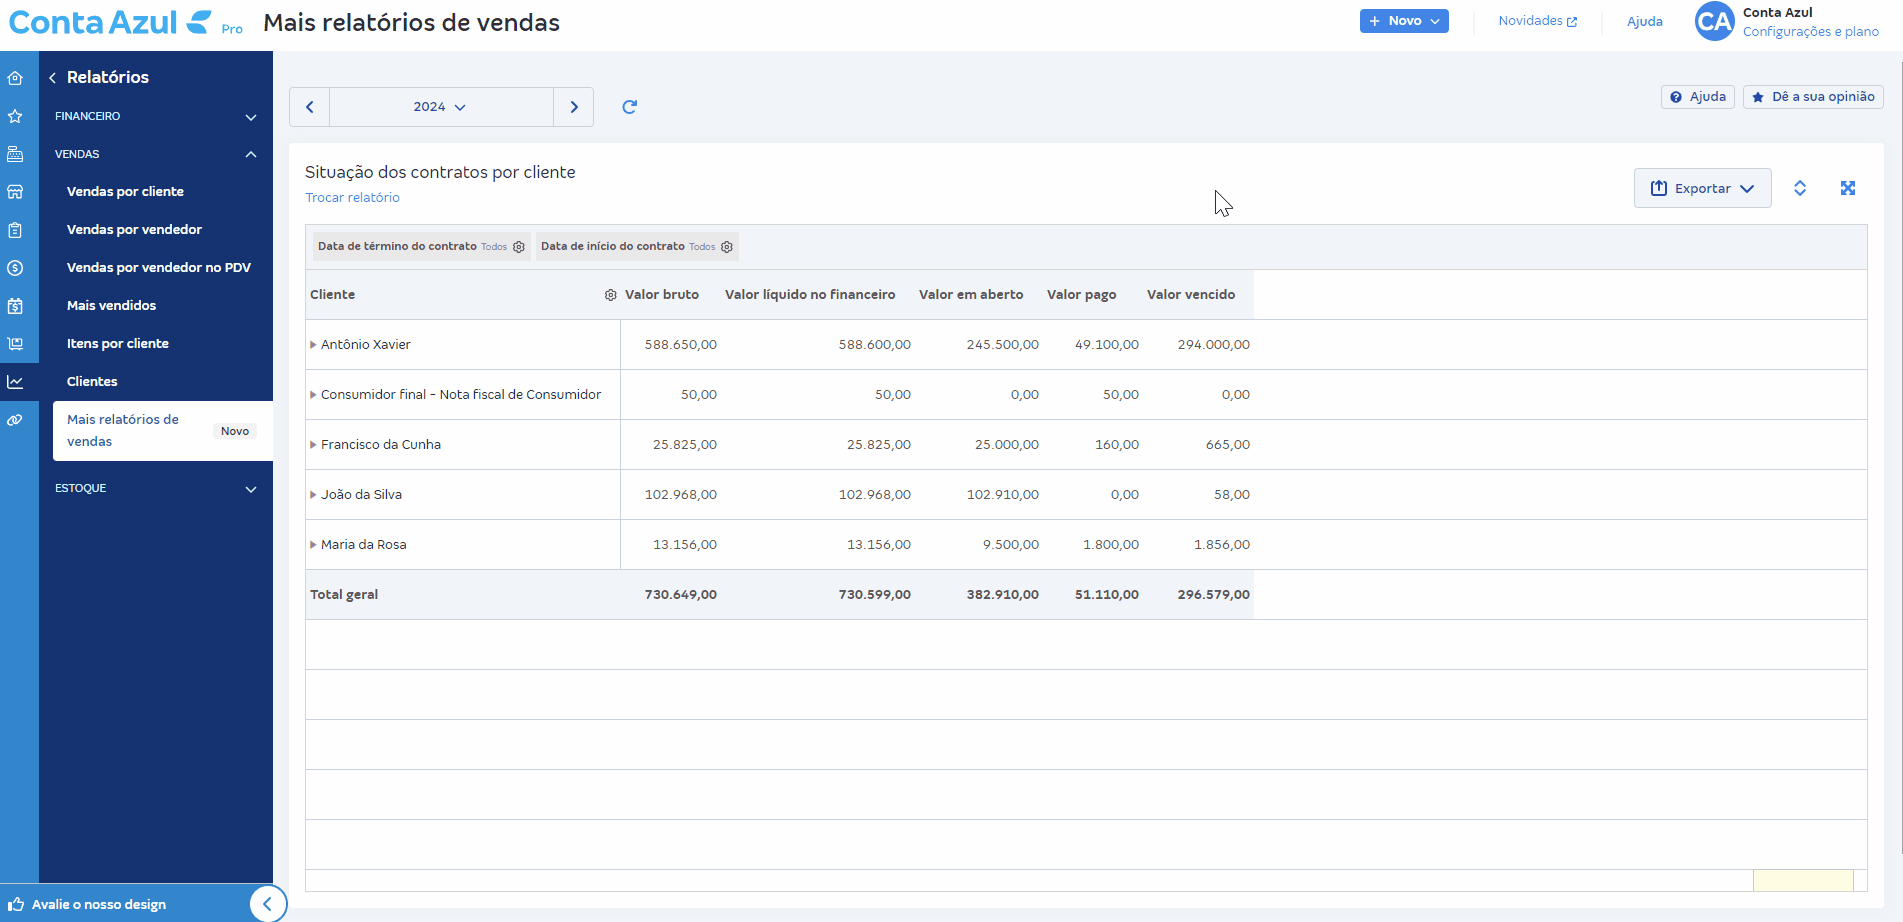The image size is (1903, 922).
Task: Enter fullscreen report view
Action: coord(1848,188)
